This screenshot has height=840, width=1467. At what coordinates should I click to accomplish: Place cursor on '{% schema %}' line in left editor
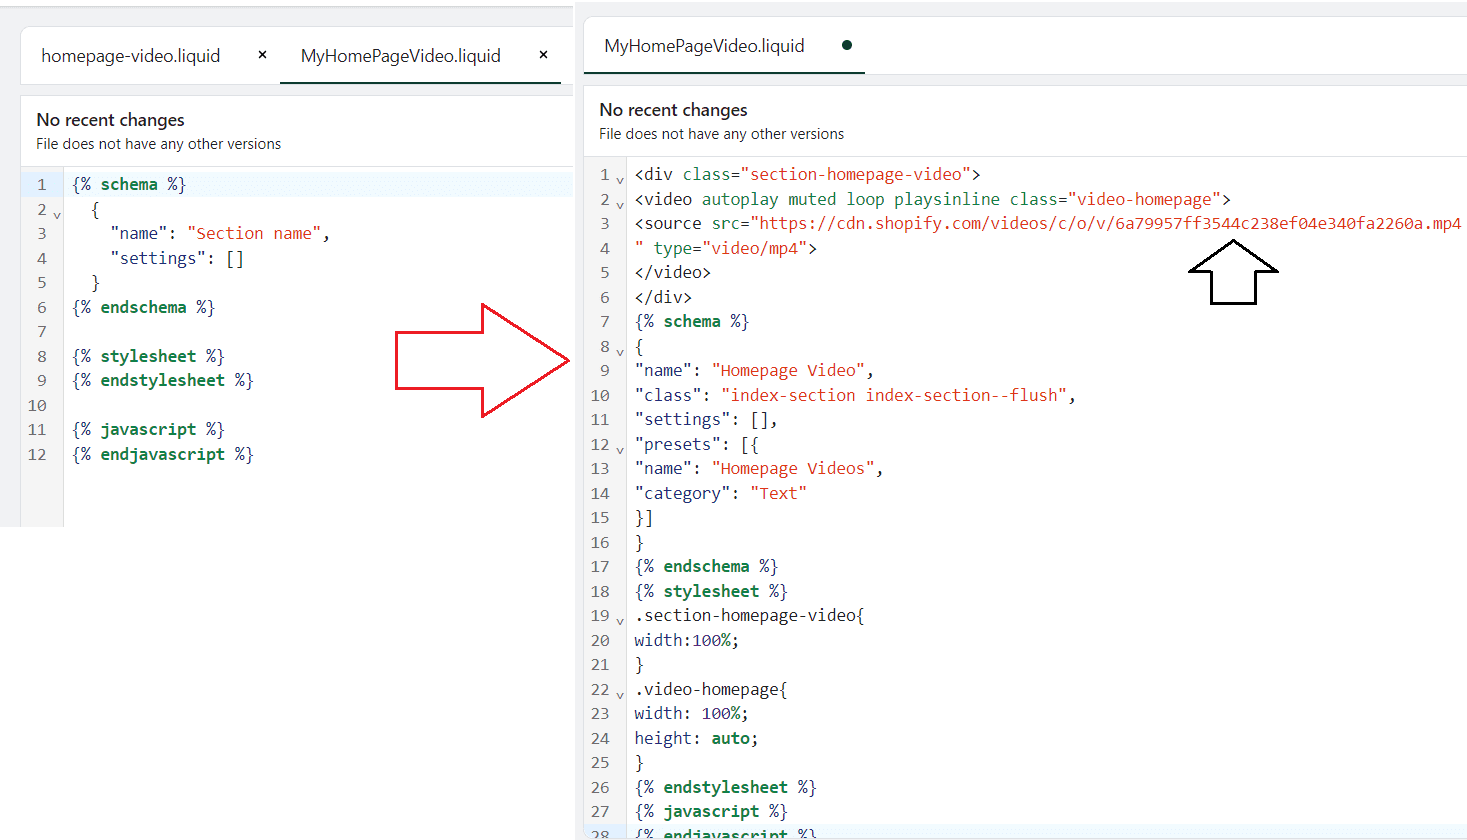tap(129, 184)
